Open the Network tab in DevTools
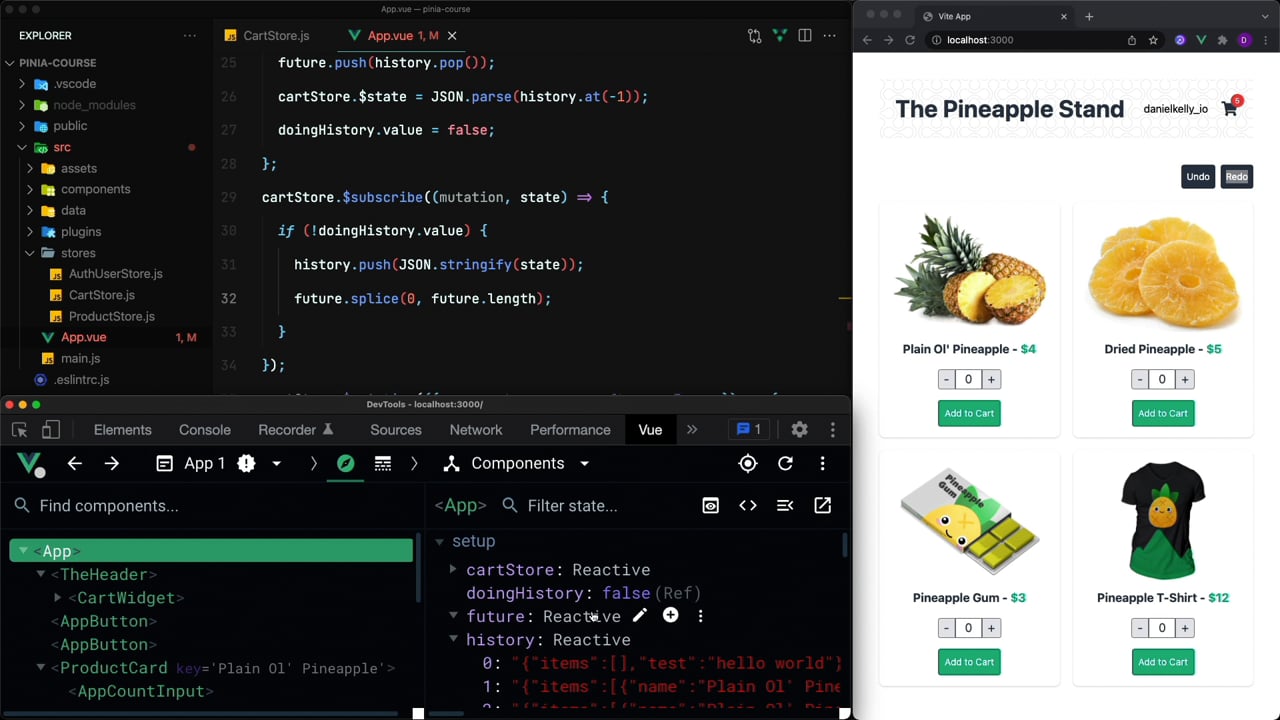Image resolution: width=1280 pixels, height=720 pixels. (476, 430)
